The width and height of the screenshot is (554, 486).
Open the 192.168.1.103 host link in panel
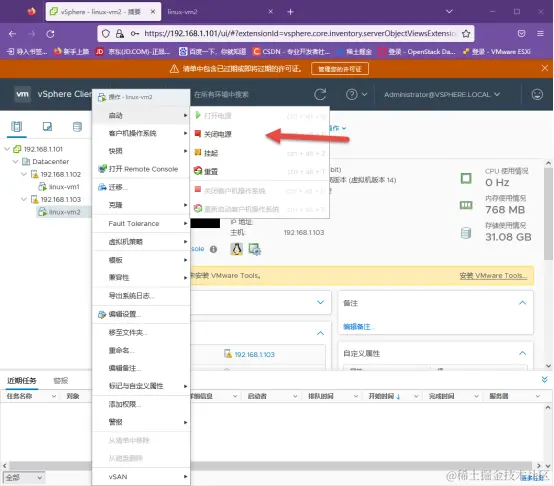[254, 355]
